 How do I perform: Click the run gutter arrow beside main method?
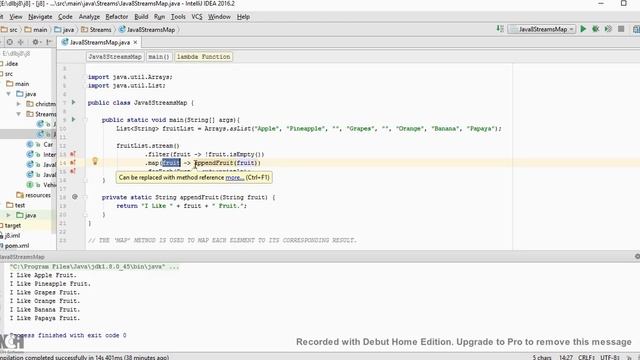(x=73, y=119)
